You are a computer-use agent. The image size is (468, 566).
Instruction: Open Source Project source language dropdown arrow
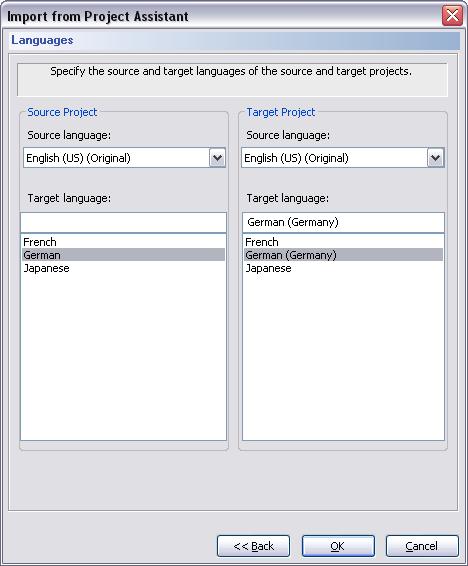217,158
